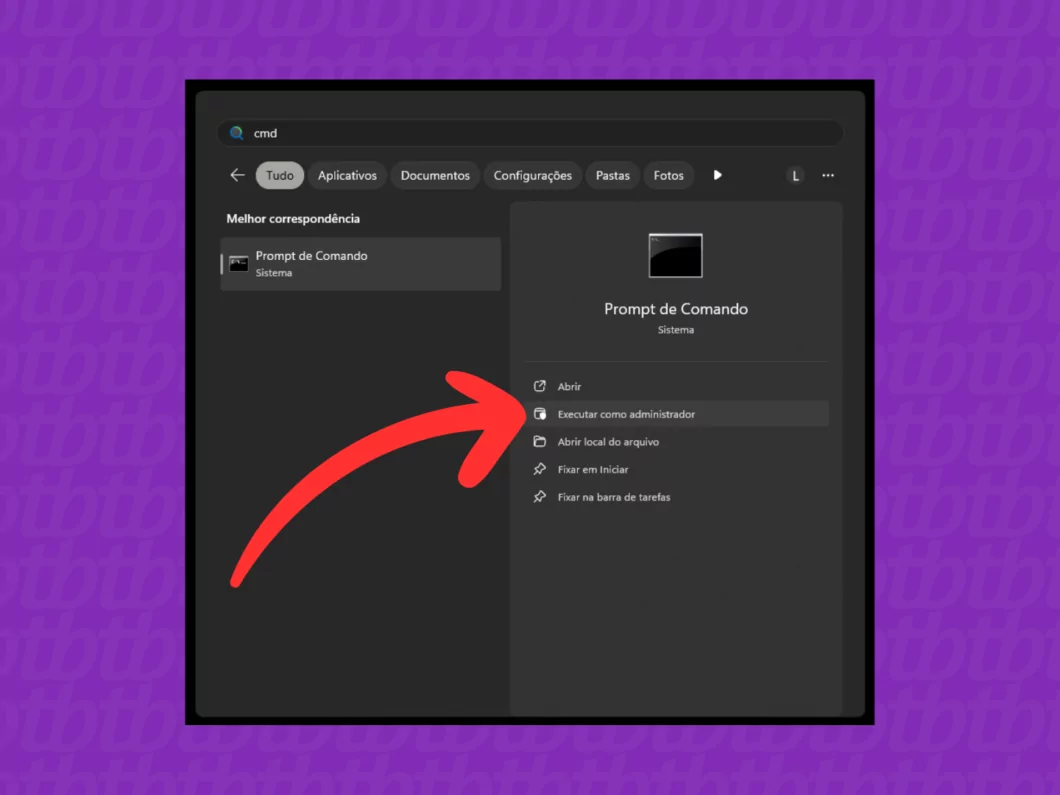Click the pin icon beside Fixar em Iniciar

[539, 469]
